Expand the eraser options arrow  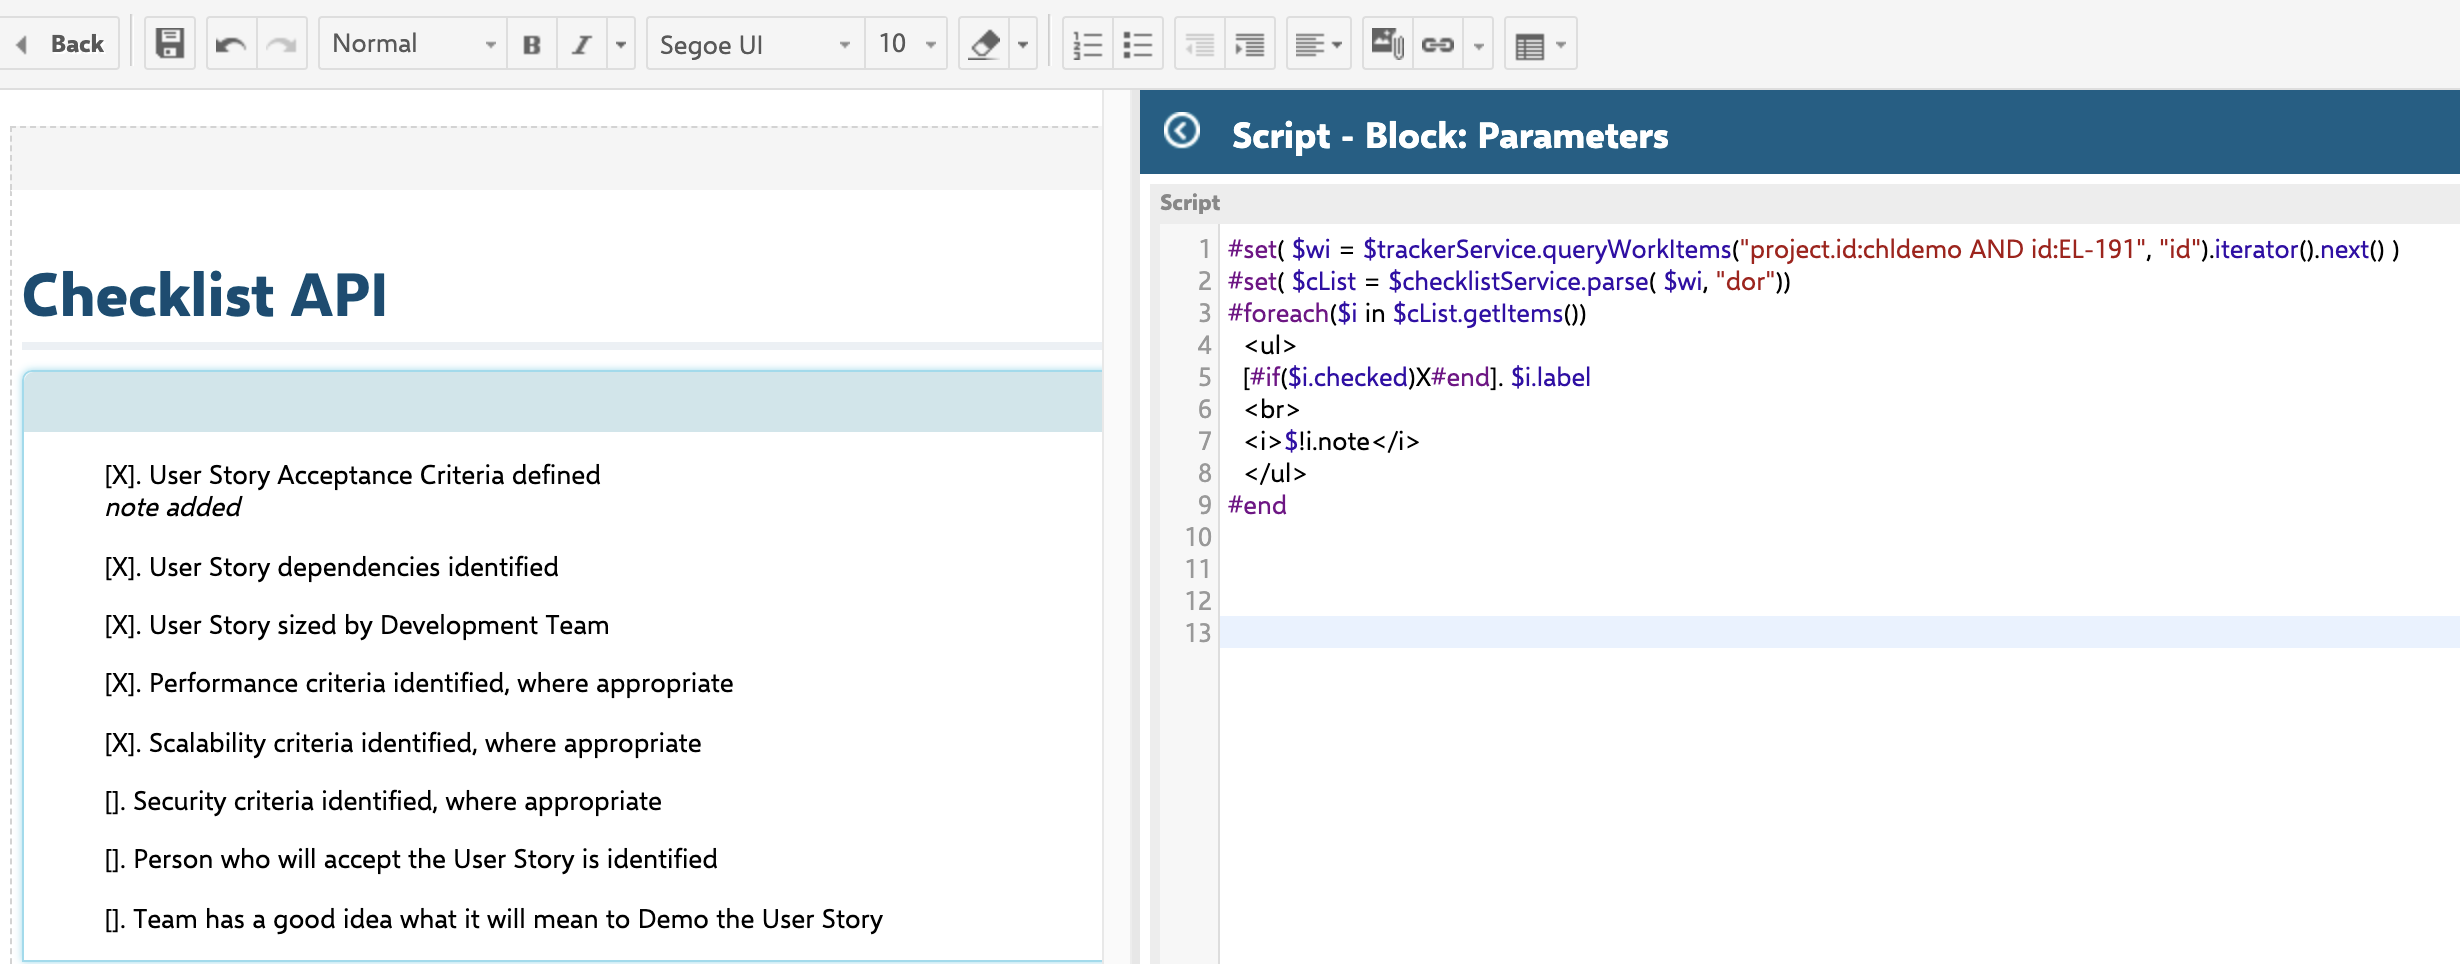(1023, 44)
